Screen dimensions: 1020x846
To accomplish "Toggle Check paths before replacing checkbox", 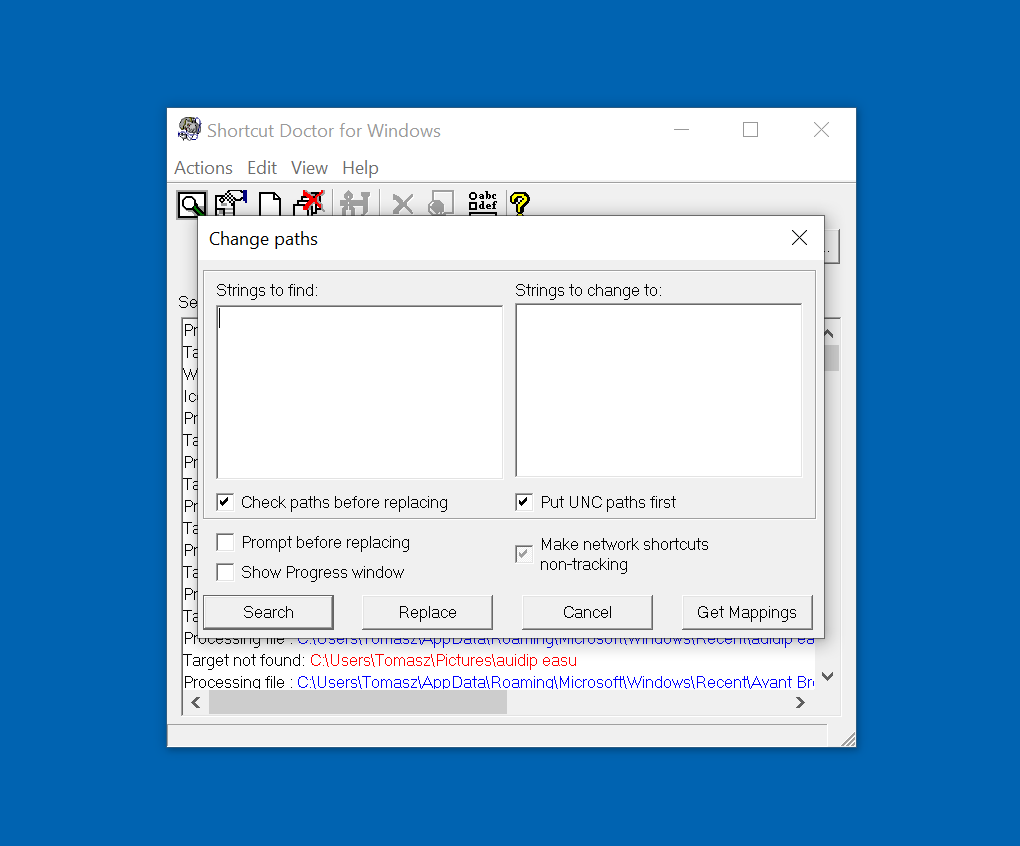I will tap(225, 502).
